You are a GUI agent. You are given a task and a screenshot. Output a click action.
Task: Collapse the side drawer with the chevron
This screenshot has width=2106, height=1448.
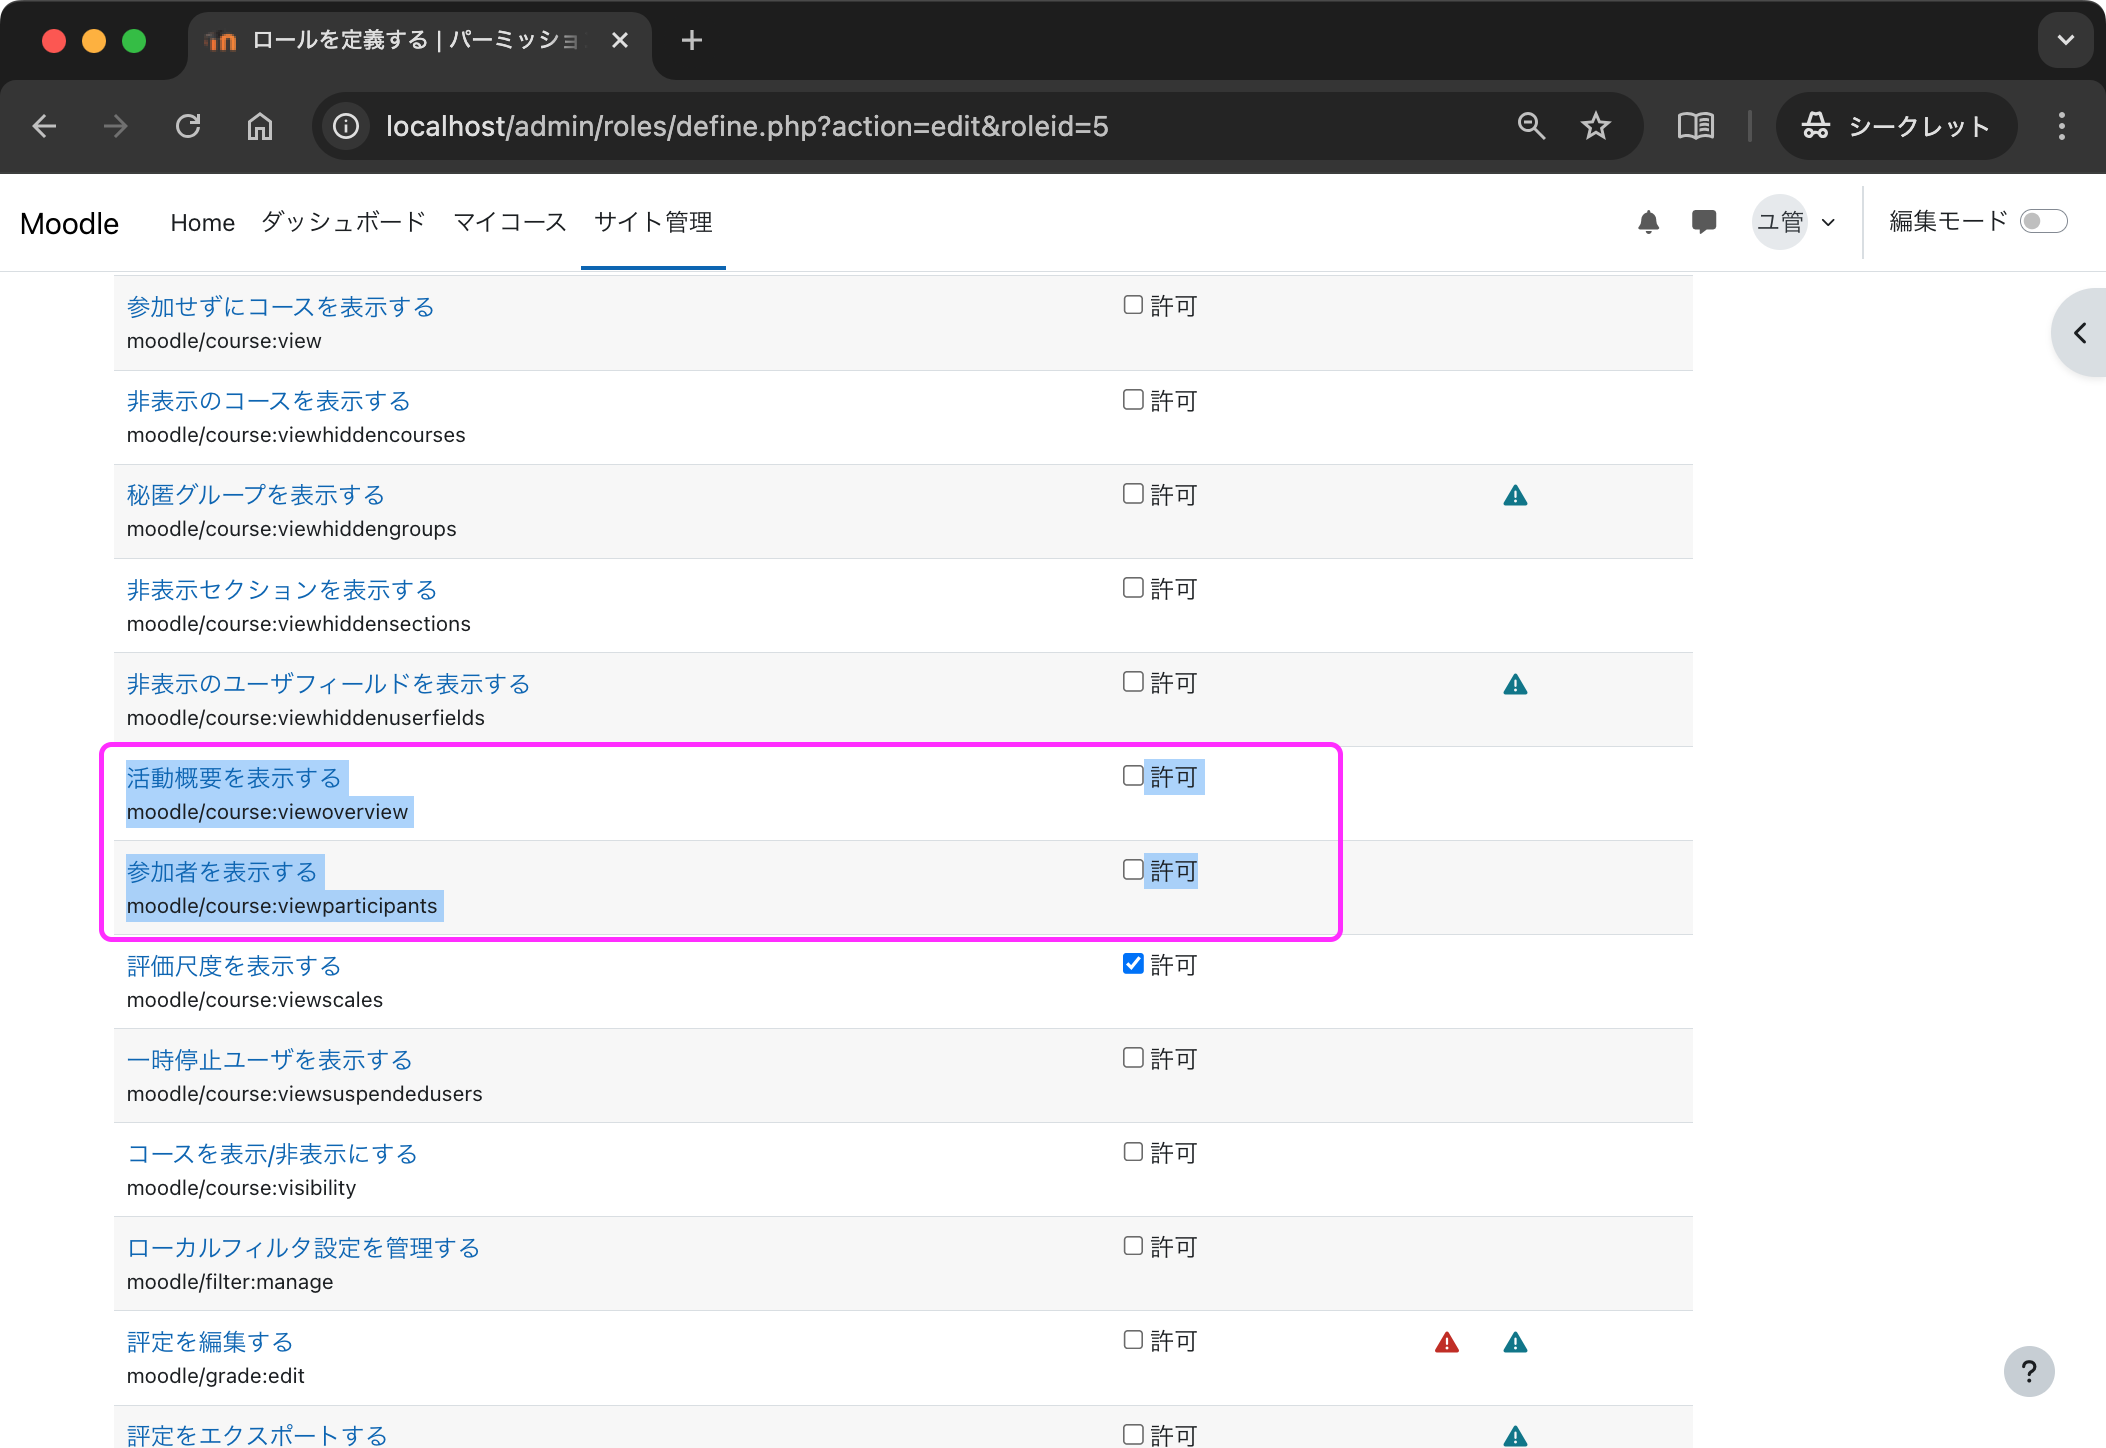(x=2079, y=333)
